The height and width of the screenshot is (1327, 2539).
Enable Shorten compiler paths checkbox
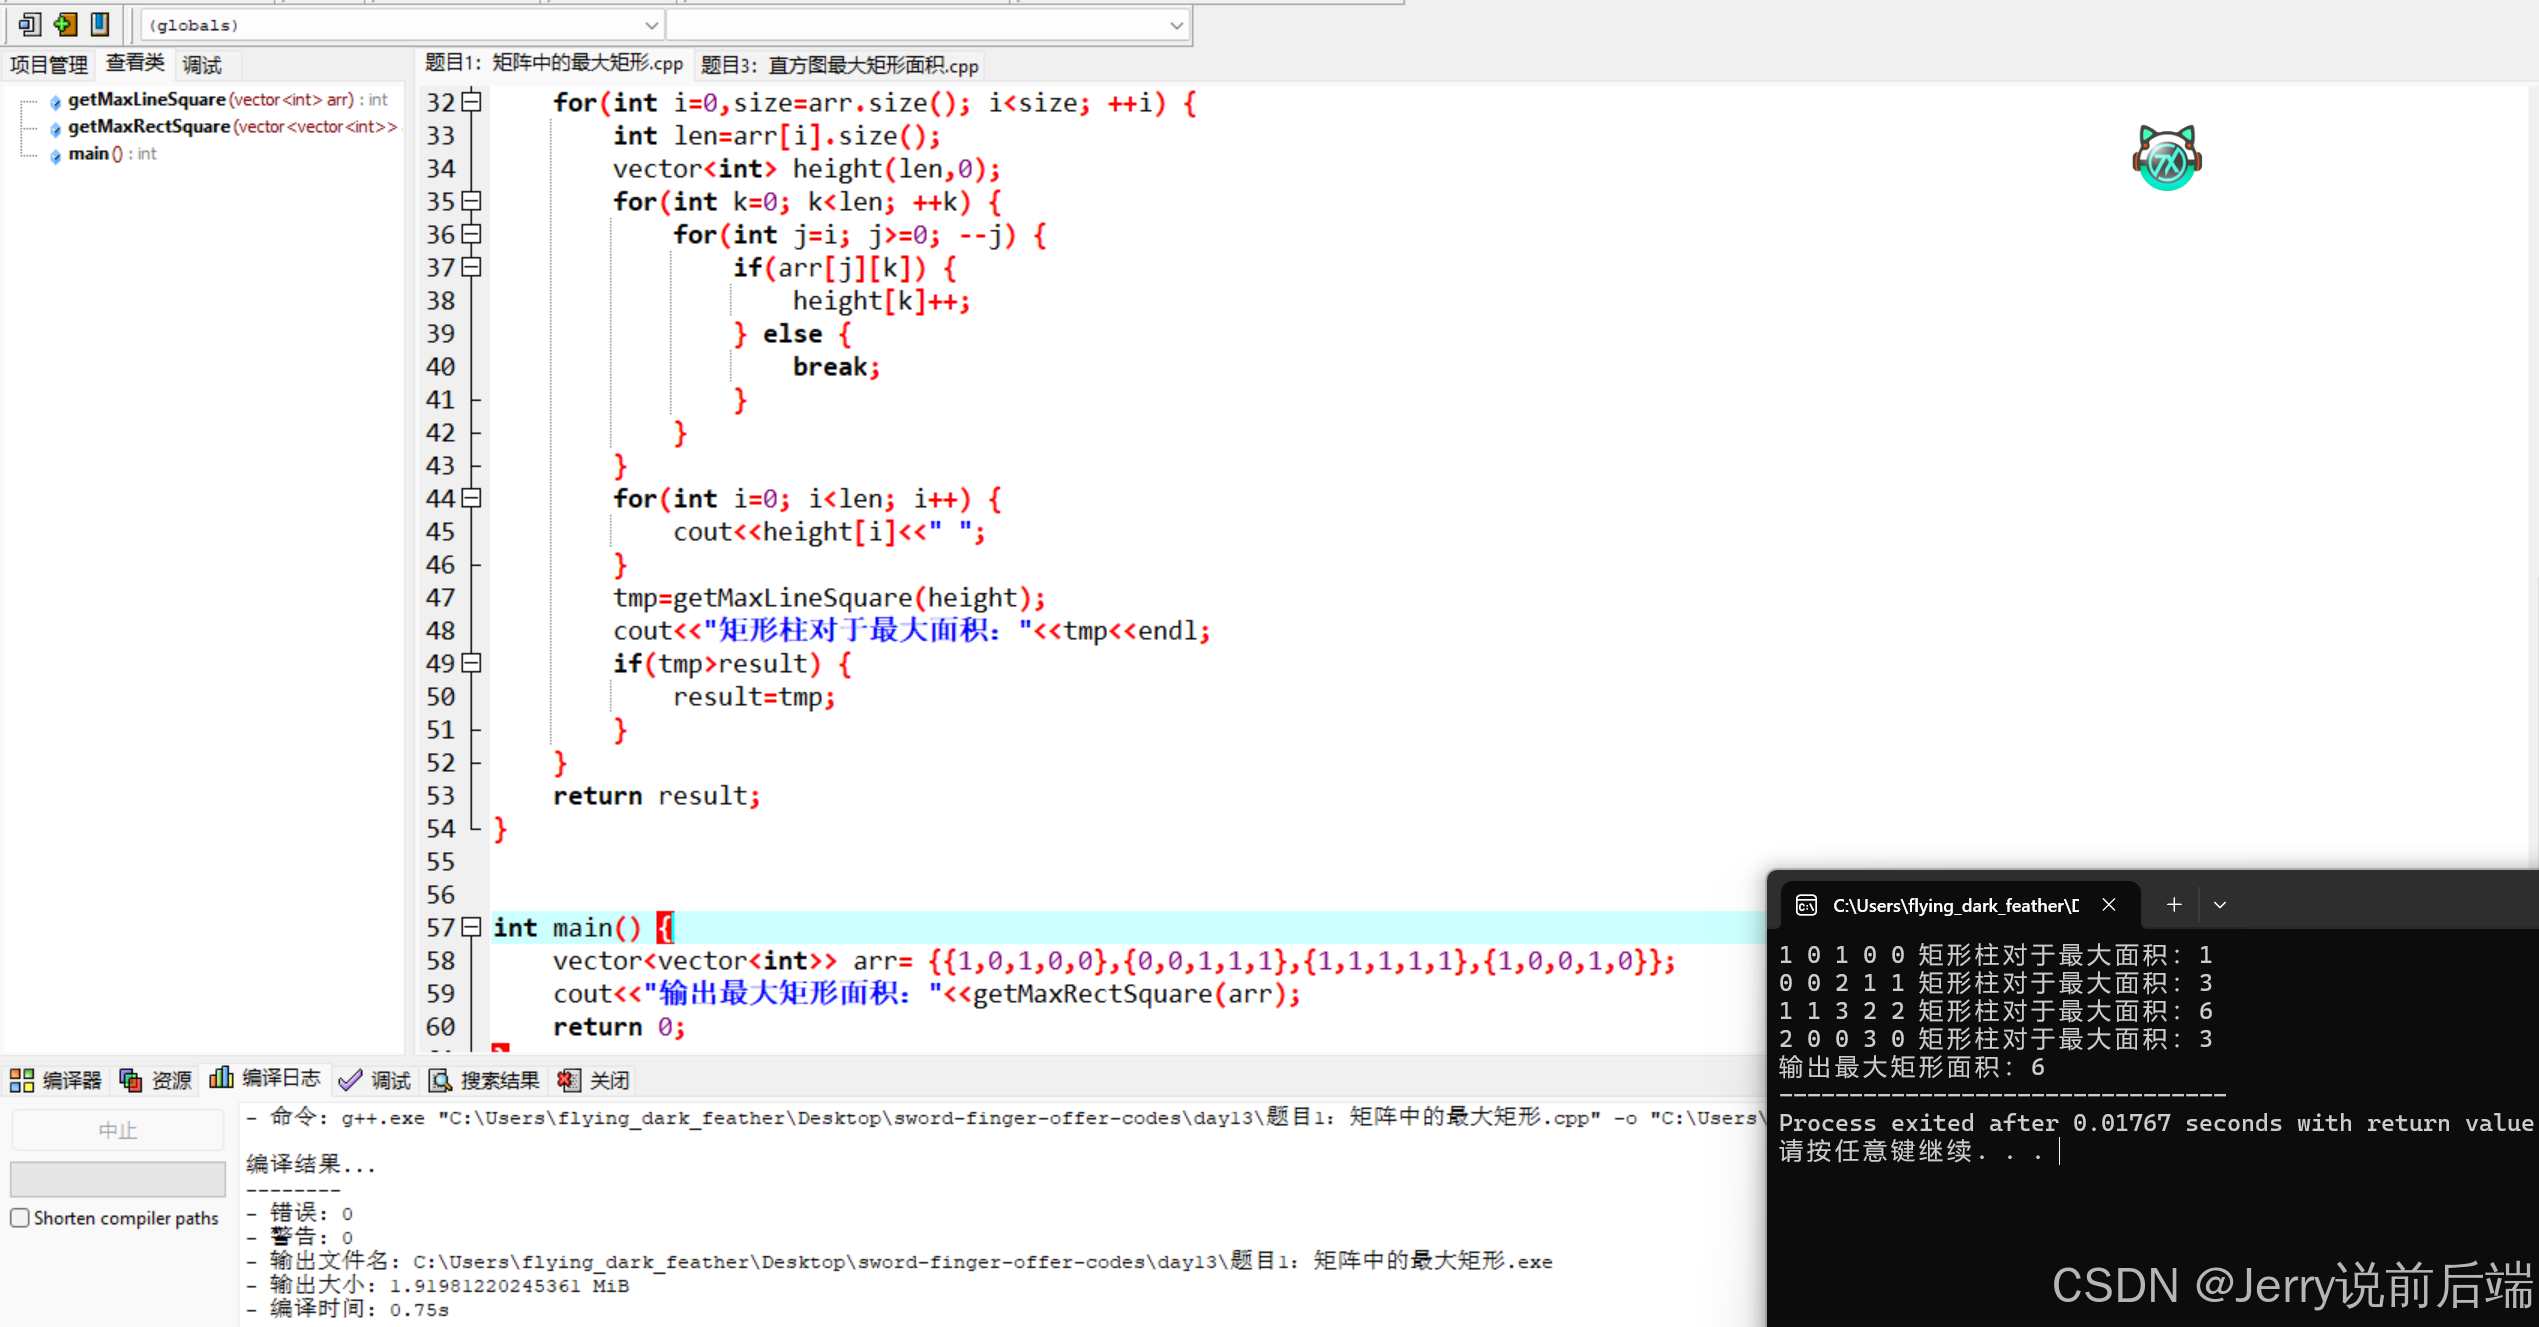[x=20, y=1218]
